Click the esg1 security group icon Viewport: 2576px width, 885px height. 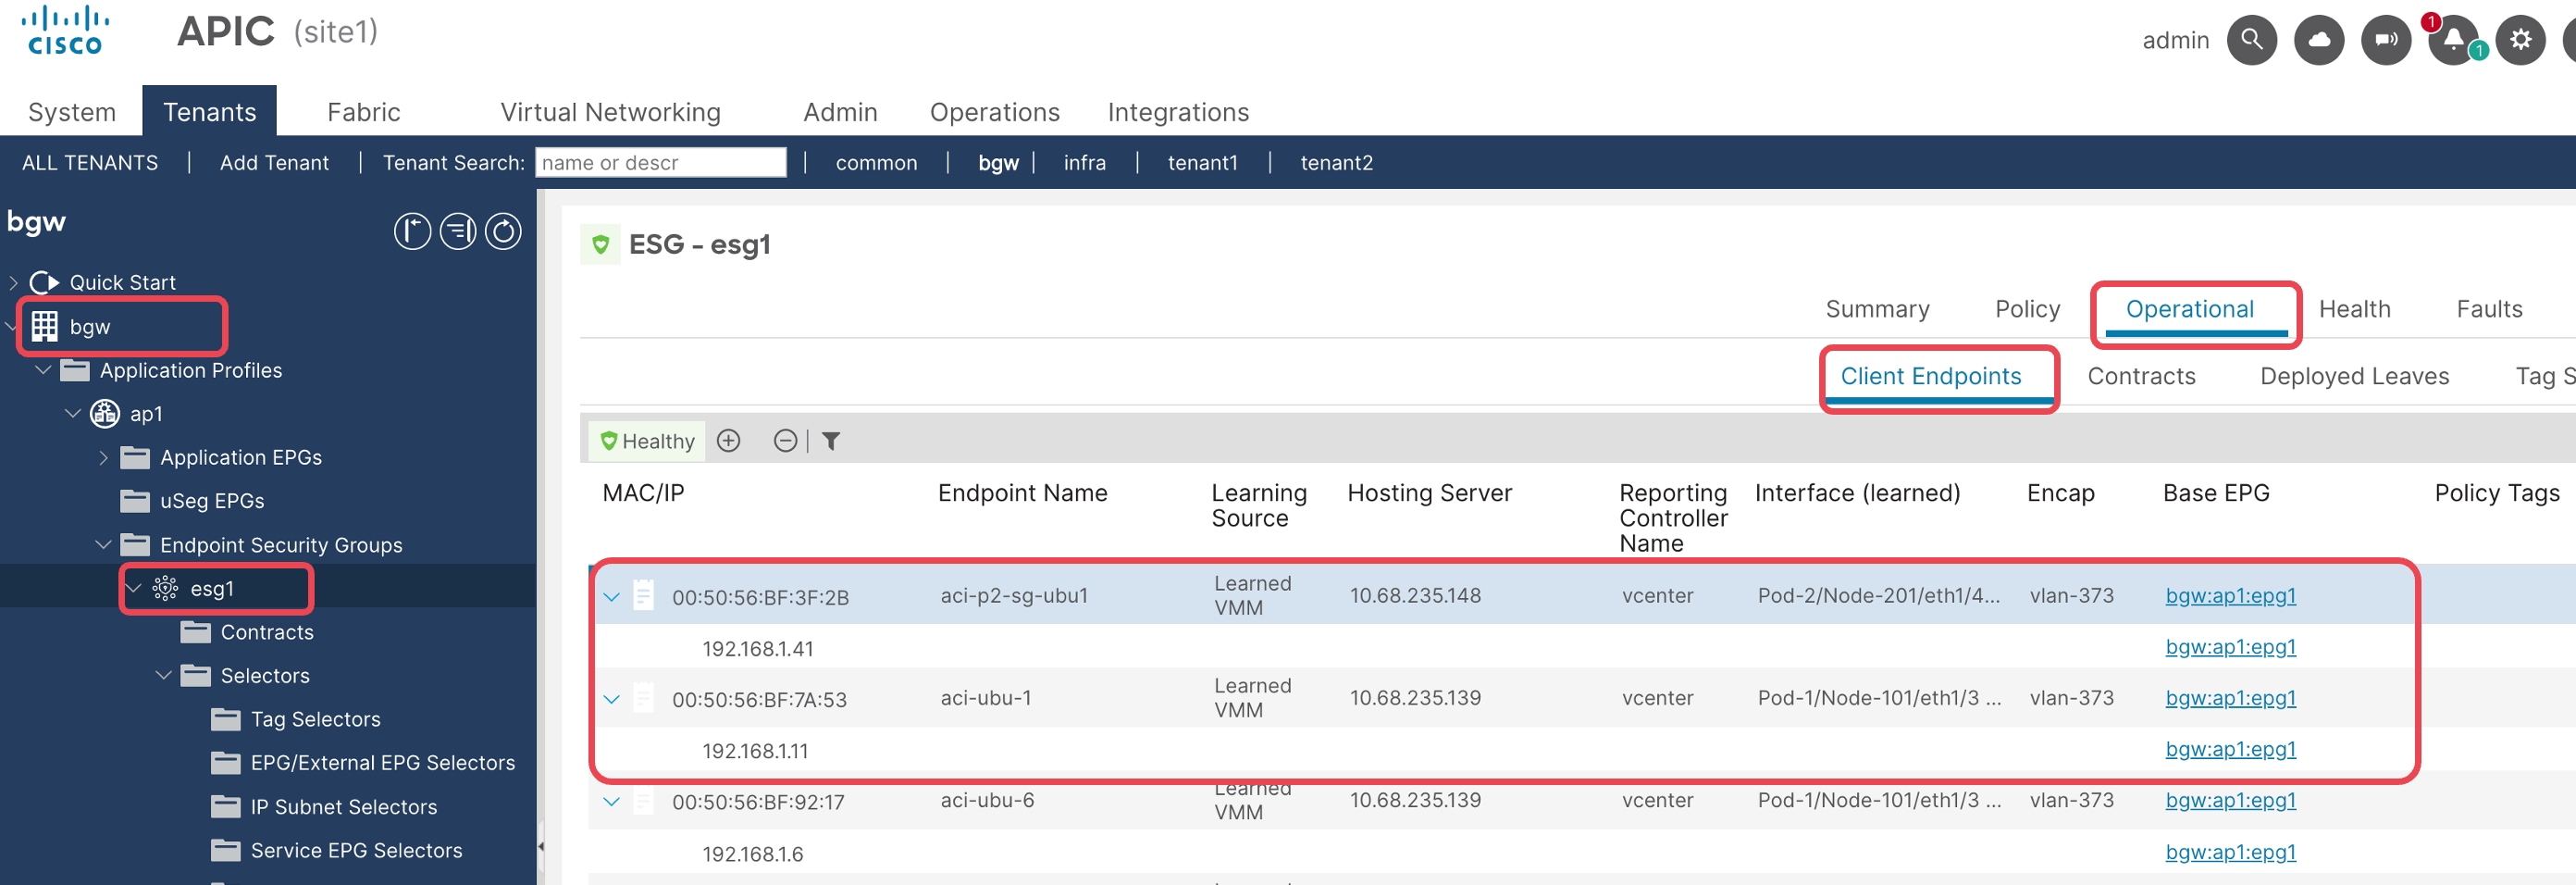point(165,588)
